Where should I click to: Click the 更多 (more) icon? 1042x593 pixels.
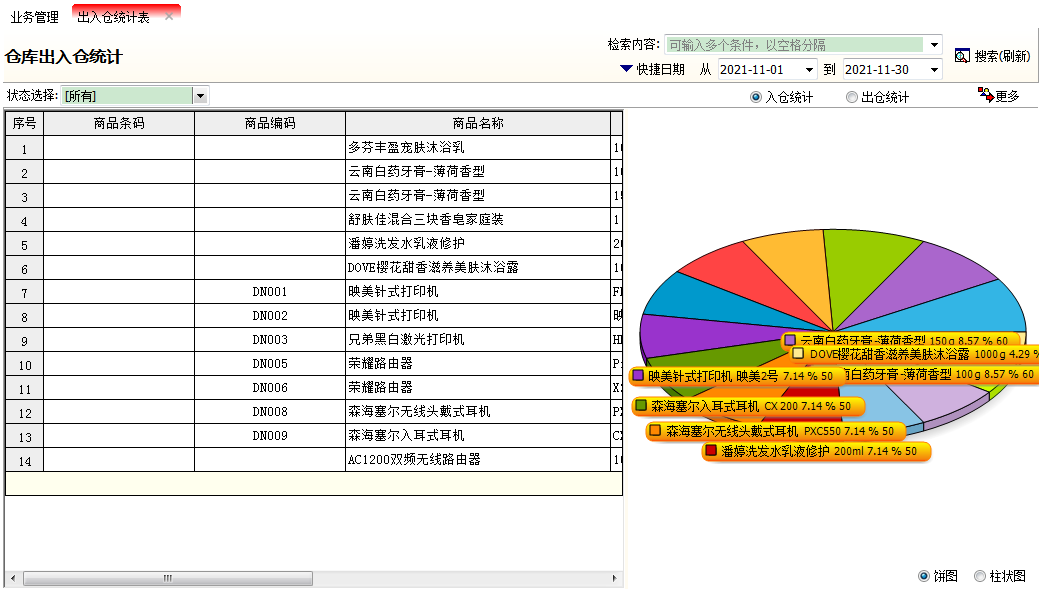pos(986,95)
